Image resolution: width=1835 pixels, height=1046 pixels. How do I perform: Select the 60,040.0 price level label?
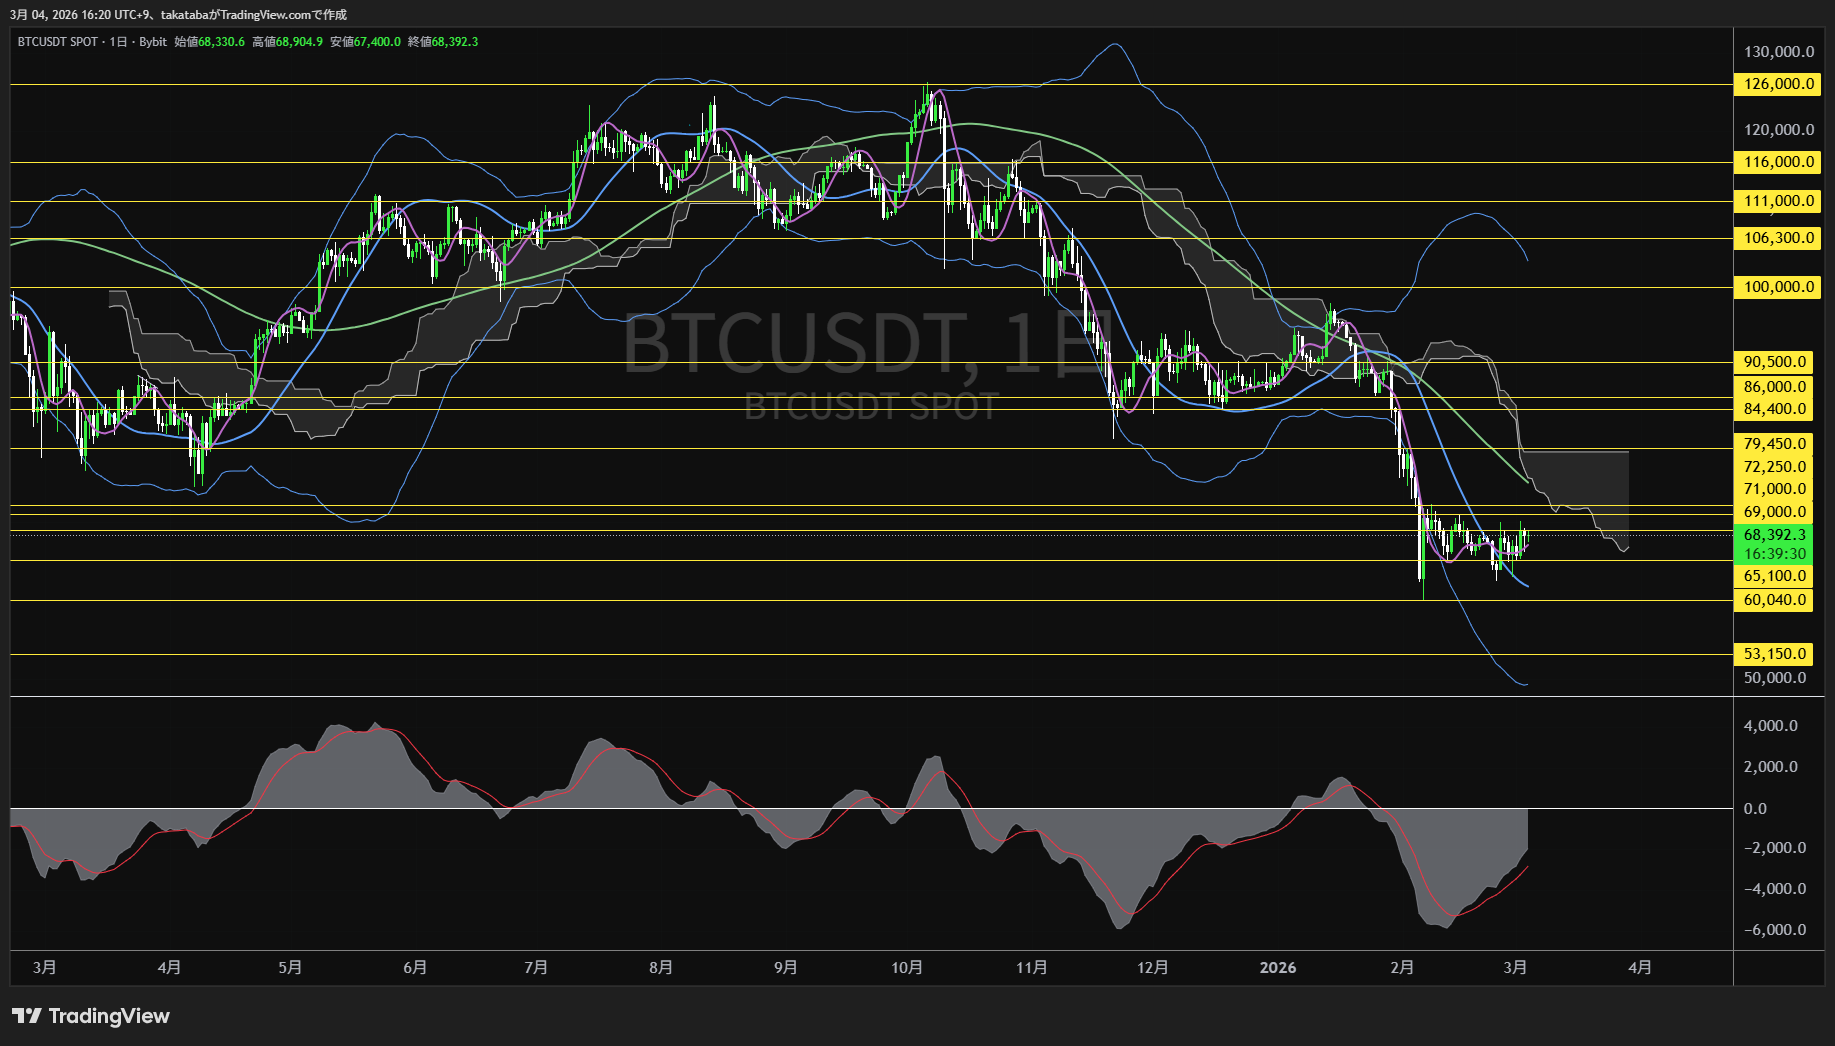point(1775,600)
